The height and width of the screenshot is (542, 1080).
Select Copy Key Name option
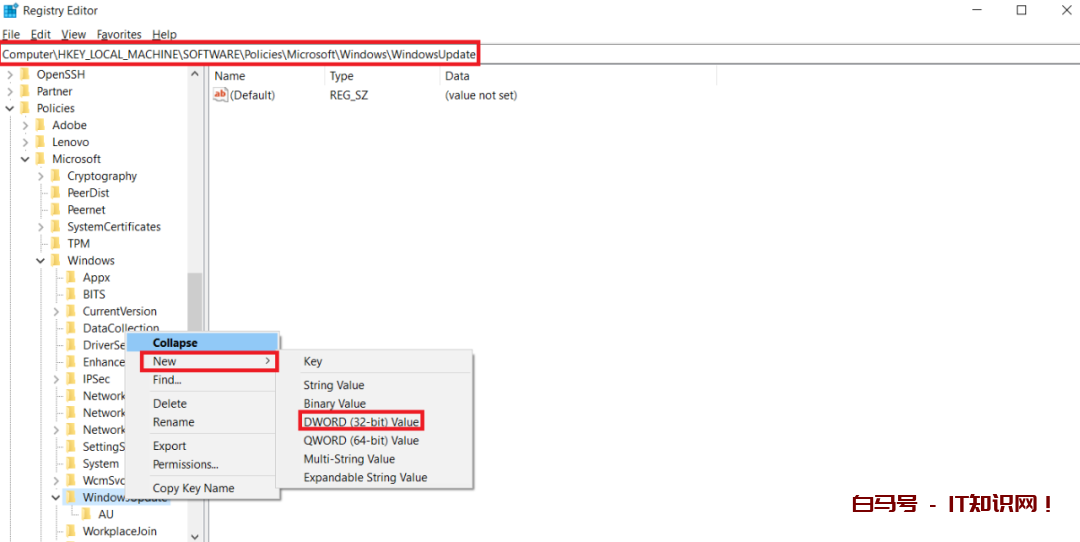coord(193,488)
